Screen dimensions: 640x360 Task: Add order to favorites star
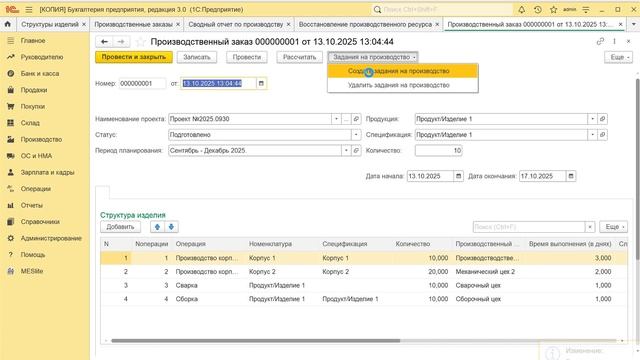click(140, 42)
